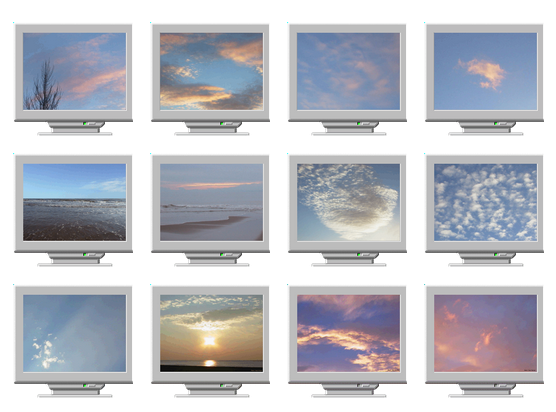Choose the large round mottled cloud thumbnail

coord(349,202)
